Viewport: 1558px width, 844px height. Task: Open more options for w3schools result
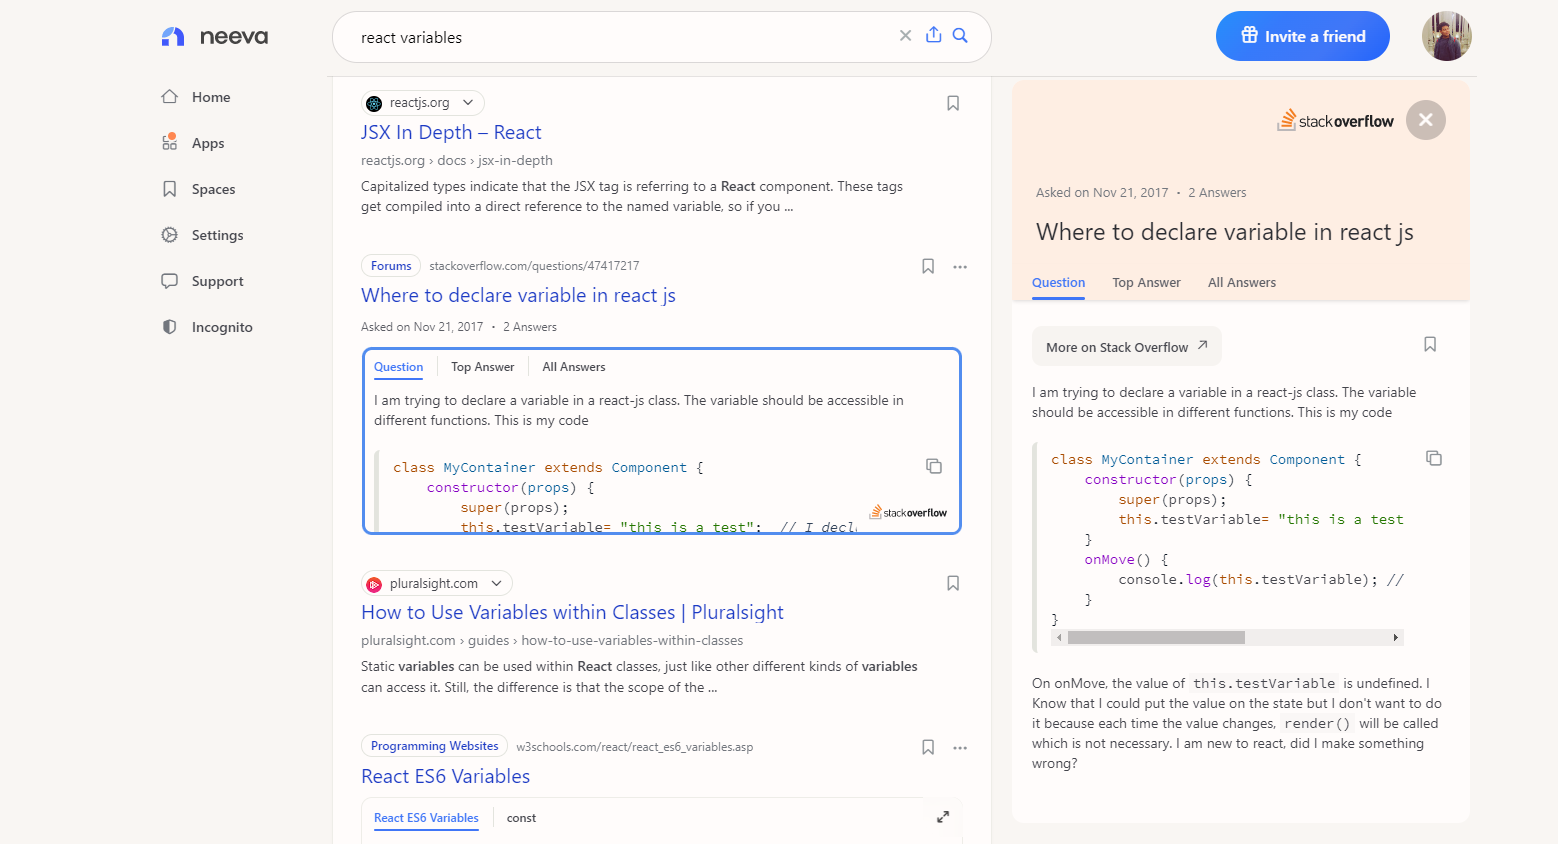pos(960,748)
